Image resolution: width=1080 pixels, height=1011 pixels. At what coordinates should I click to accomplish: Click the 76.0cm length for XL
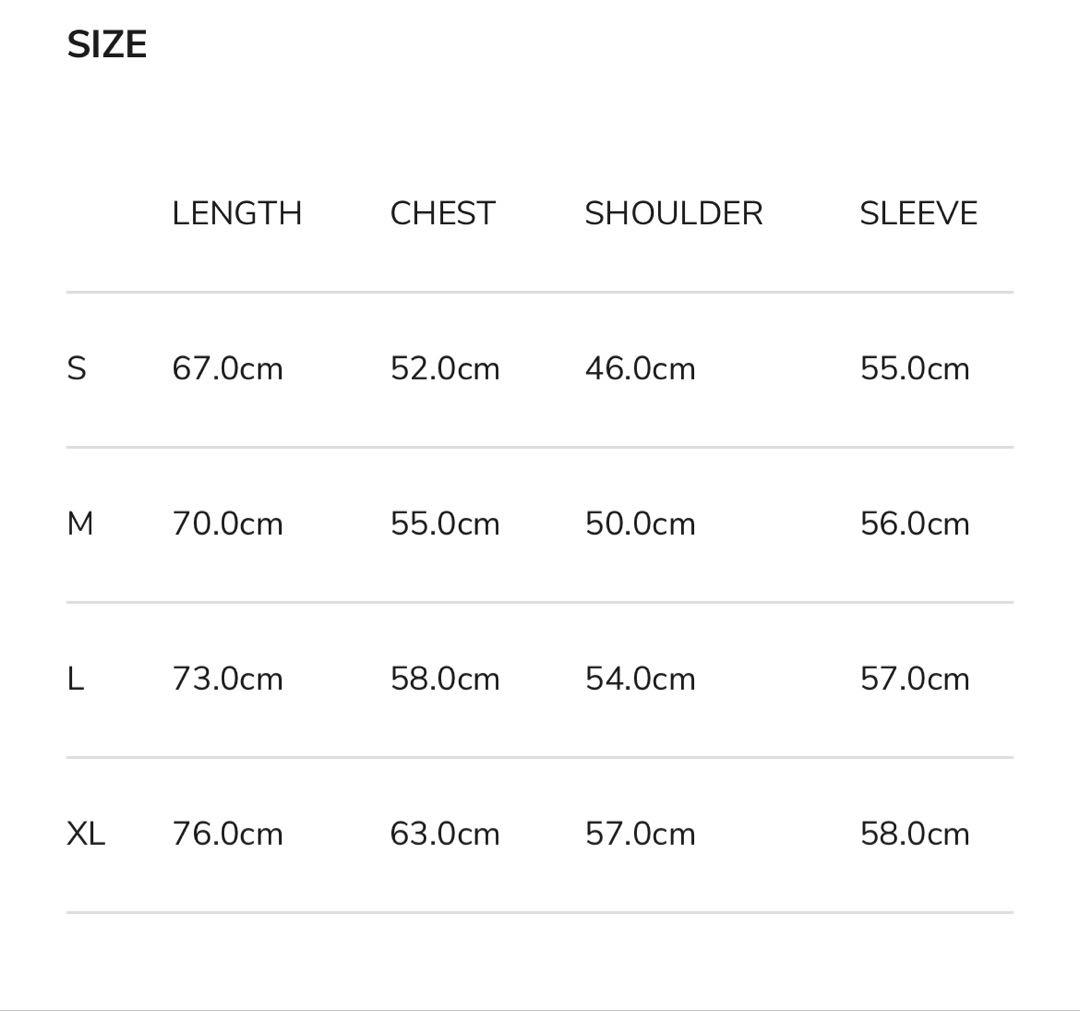[227, 834]
